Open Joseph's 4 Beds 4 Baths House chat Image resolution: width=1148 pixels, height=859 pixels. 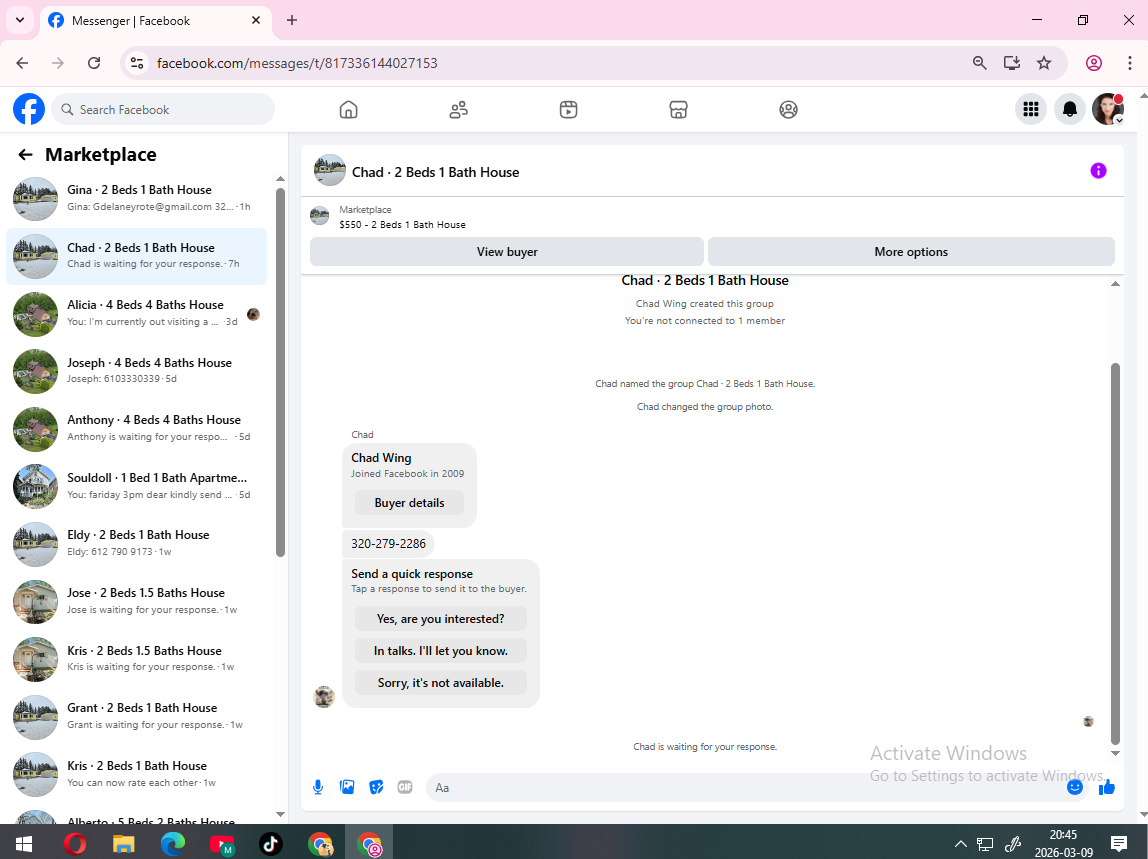click(136, 371)
